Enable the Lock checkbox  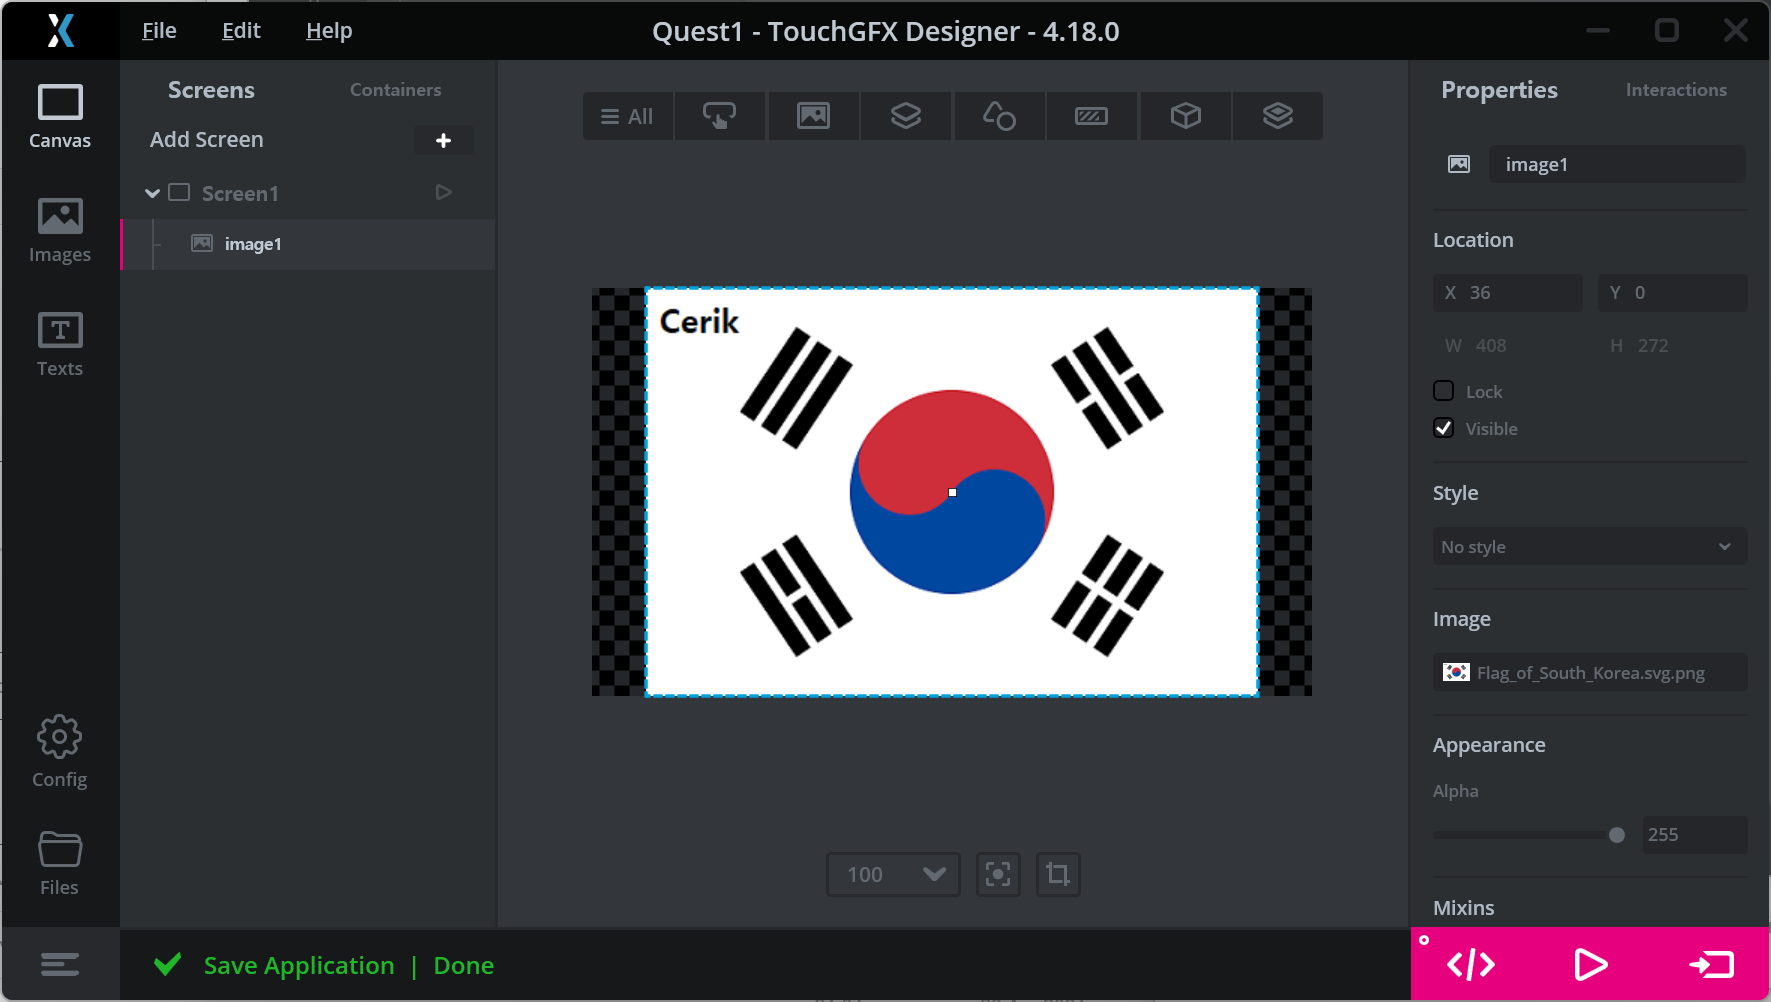(x=1443, y=391)
